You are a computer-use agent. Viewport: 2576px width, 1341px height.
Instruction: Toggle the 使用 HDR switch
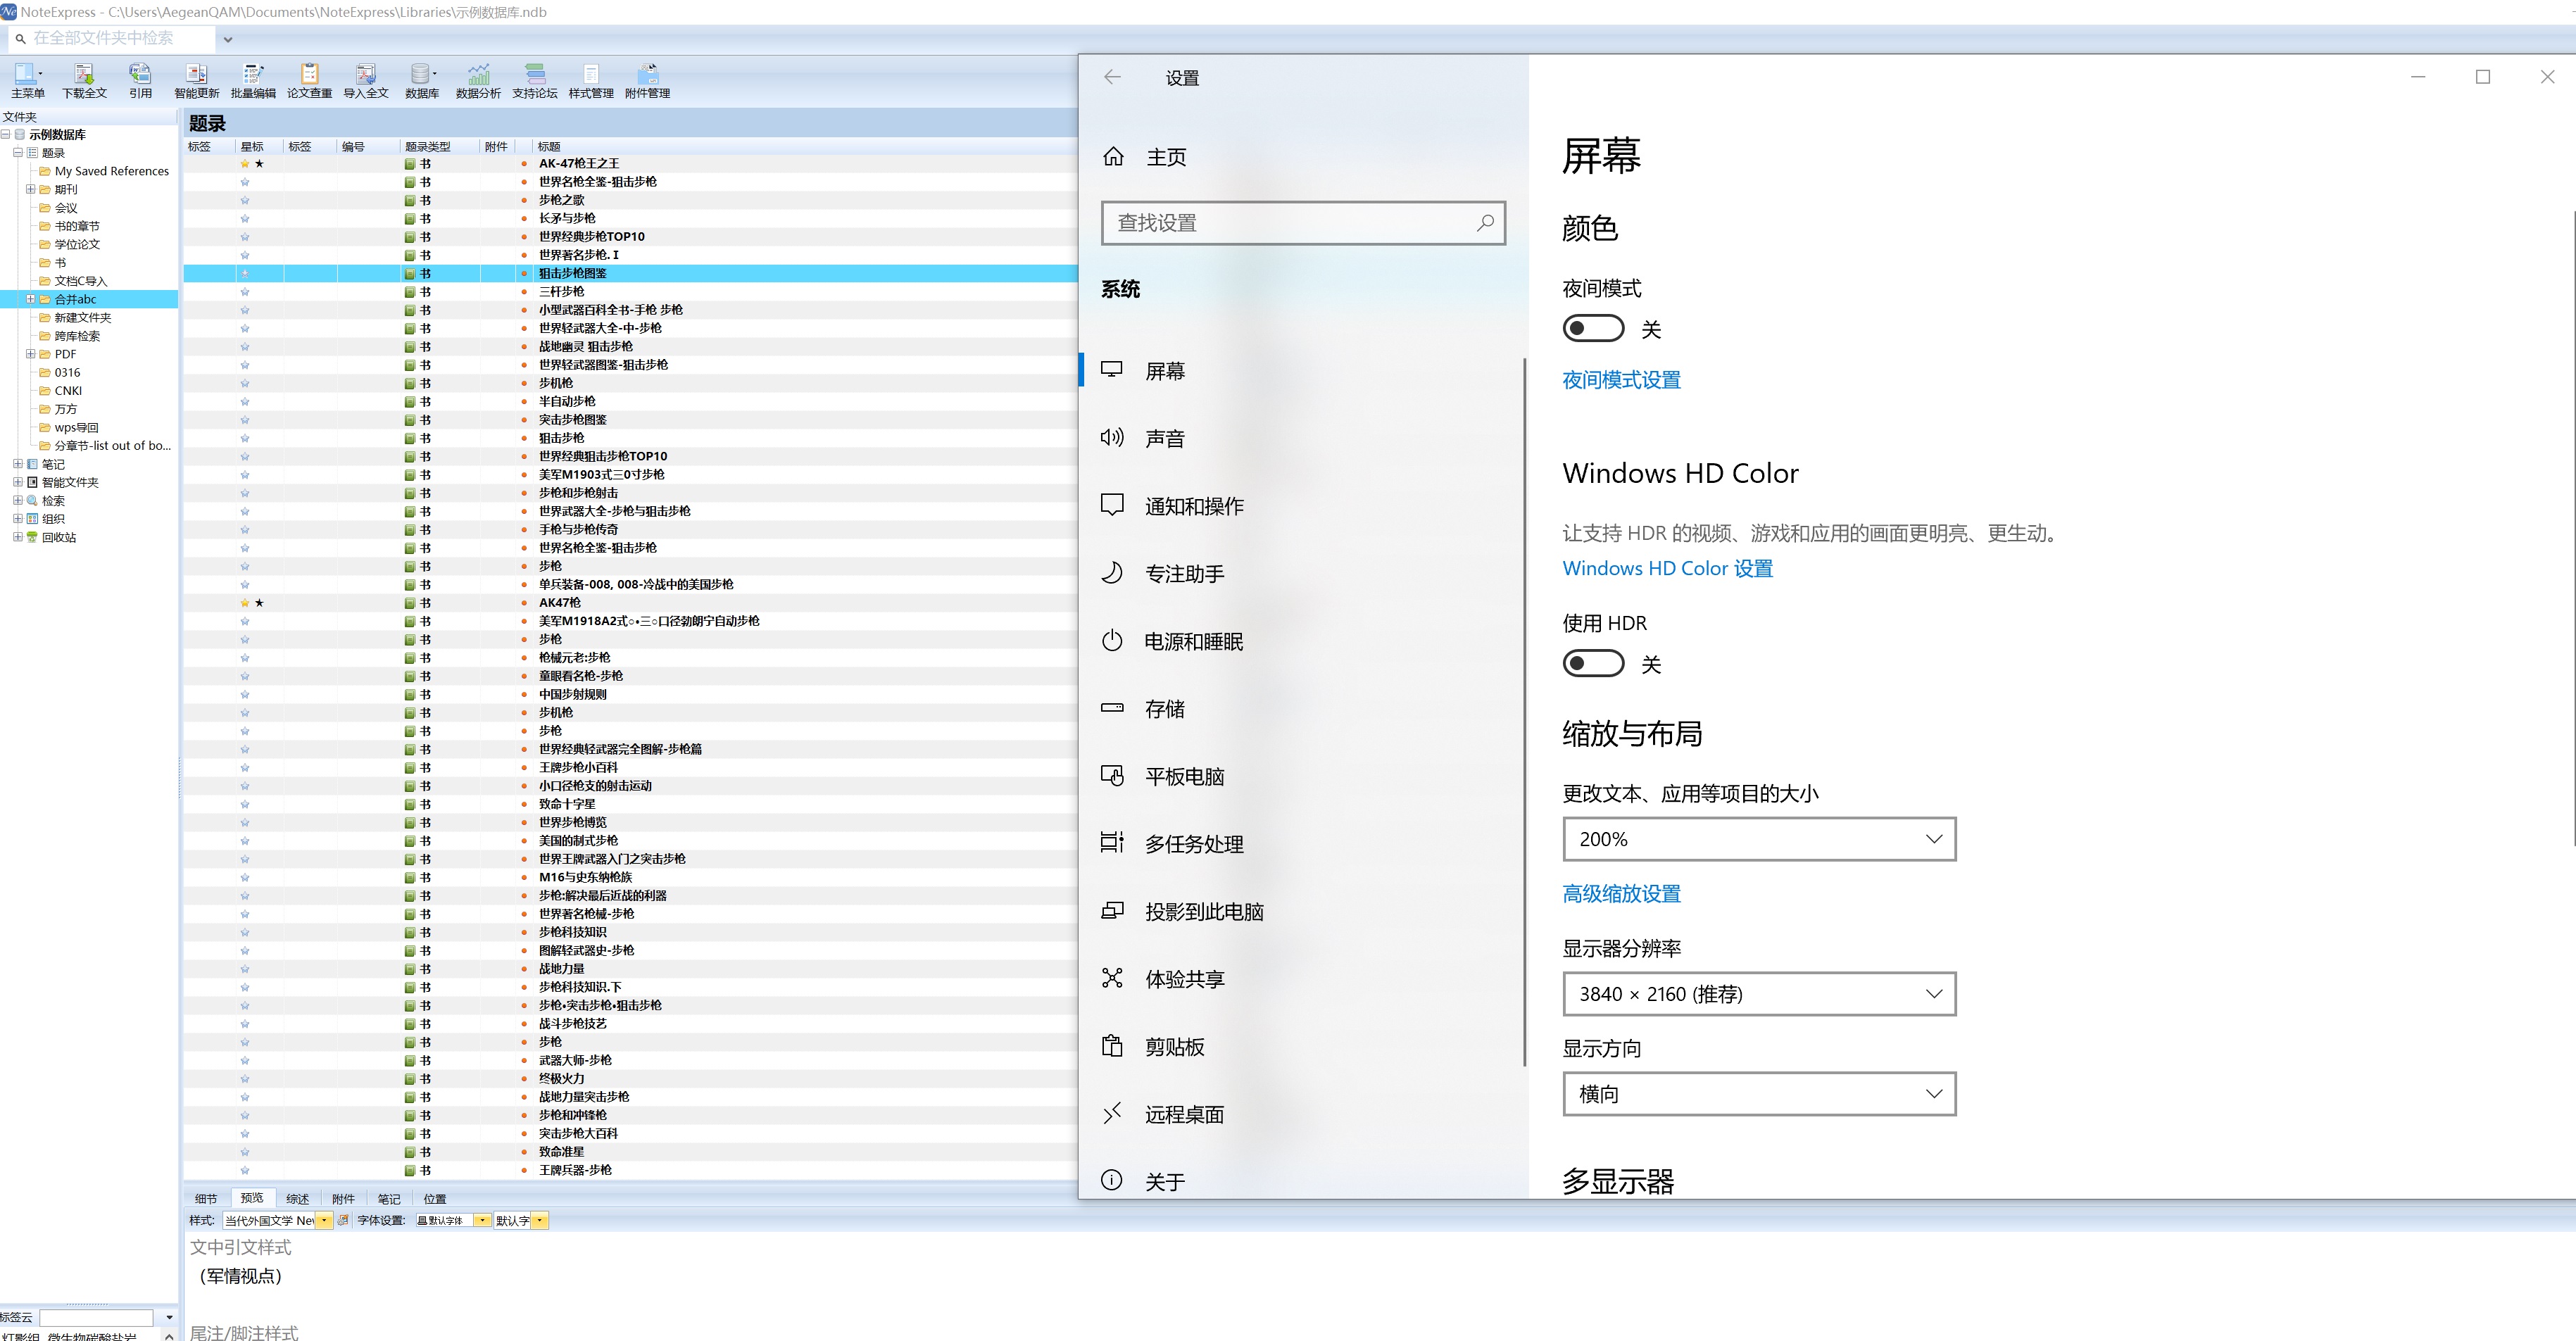(x=1593, y=663)
